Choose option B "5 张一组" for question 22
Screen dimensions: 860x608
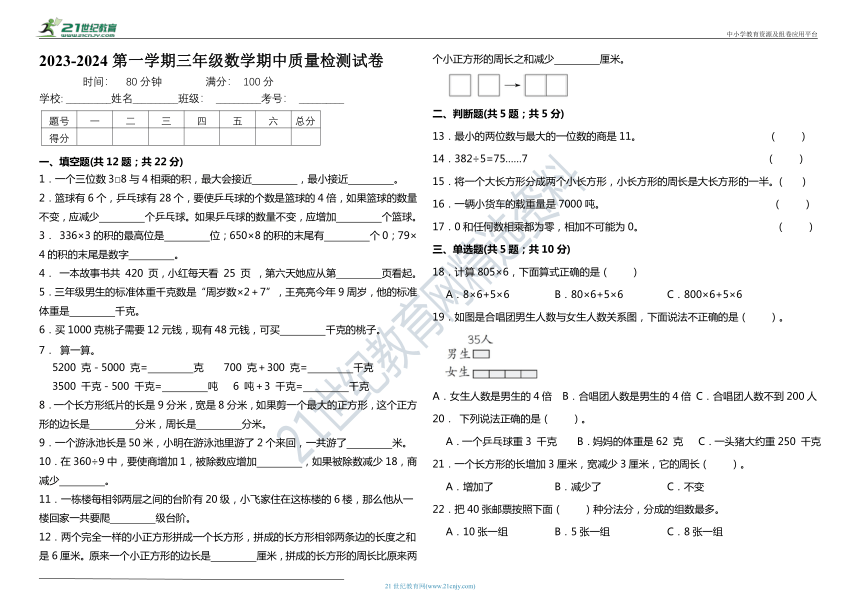click(582, 532)
